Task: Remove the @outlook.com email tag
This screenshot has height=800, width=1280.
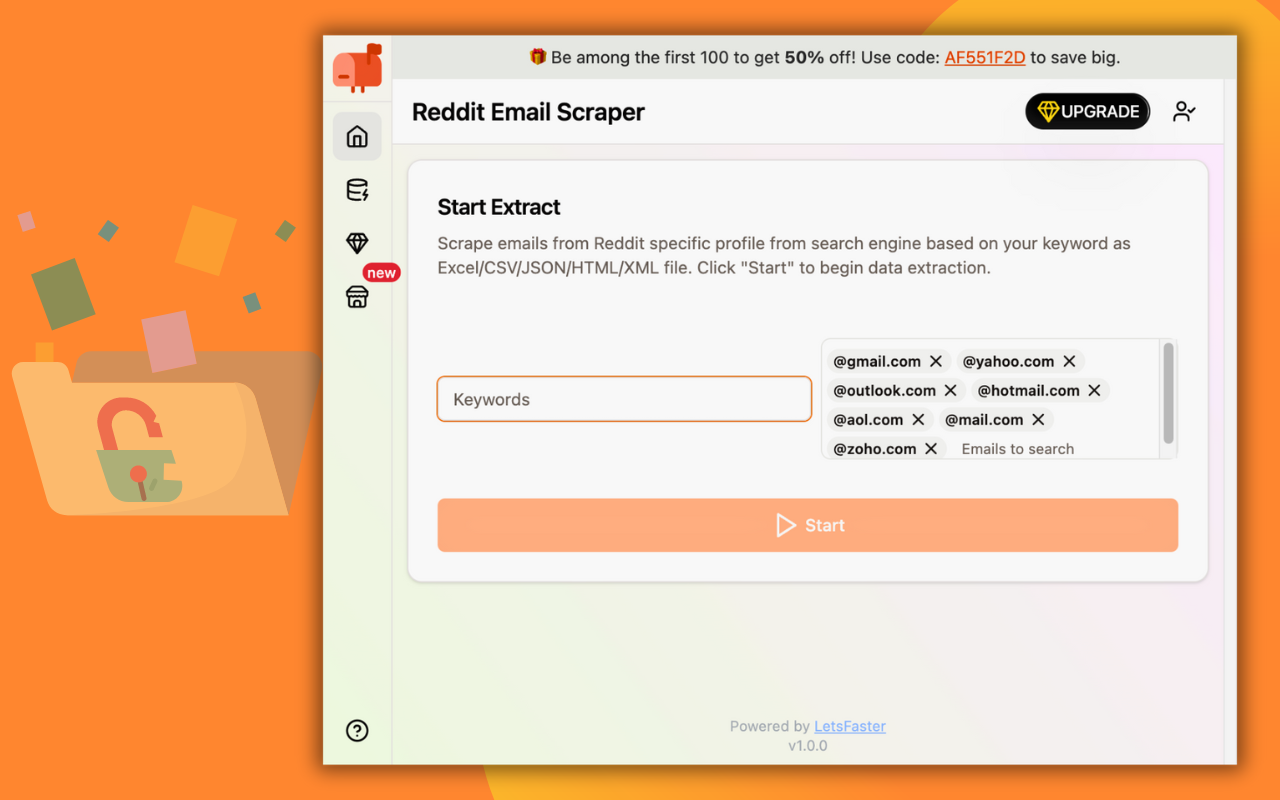Action: pyautogui.click(x=951, y=390)
